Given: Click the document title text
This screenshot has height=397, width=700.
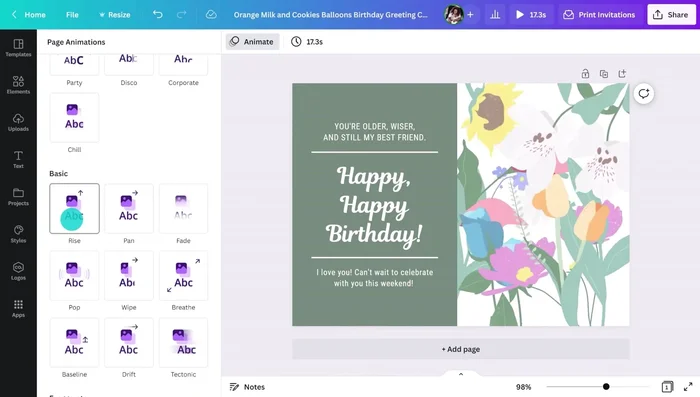Looking at the screenshot, I should [x=330, y=14].
